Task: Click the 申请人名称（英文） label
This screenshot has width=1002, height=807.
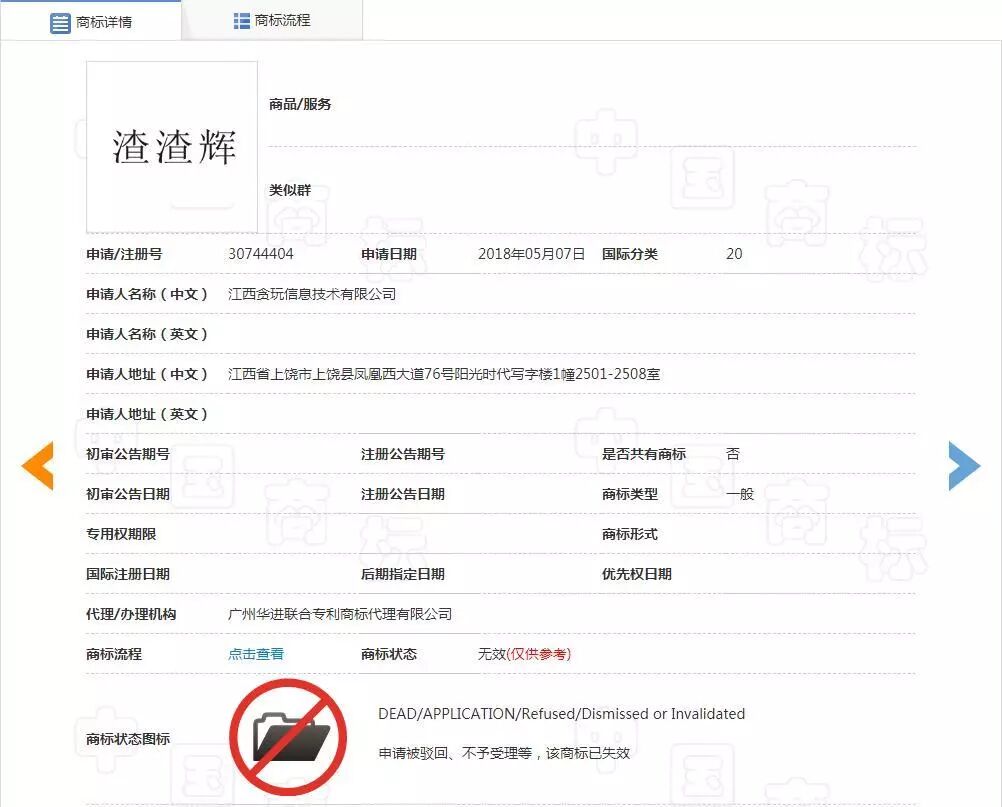Action: tap(147, 334)
